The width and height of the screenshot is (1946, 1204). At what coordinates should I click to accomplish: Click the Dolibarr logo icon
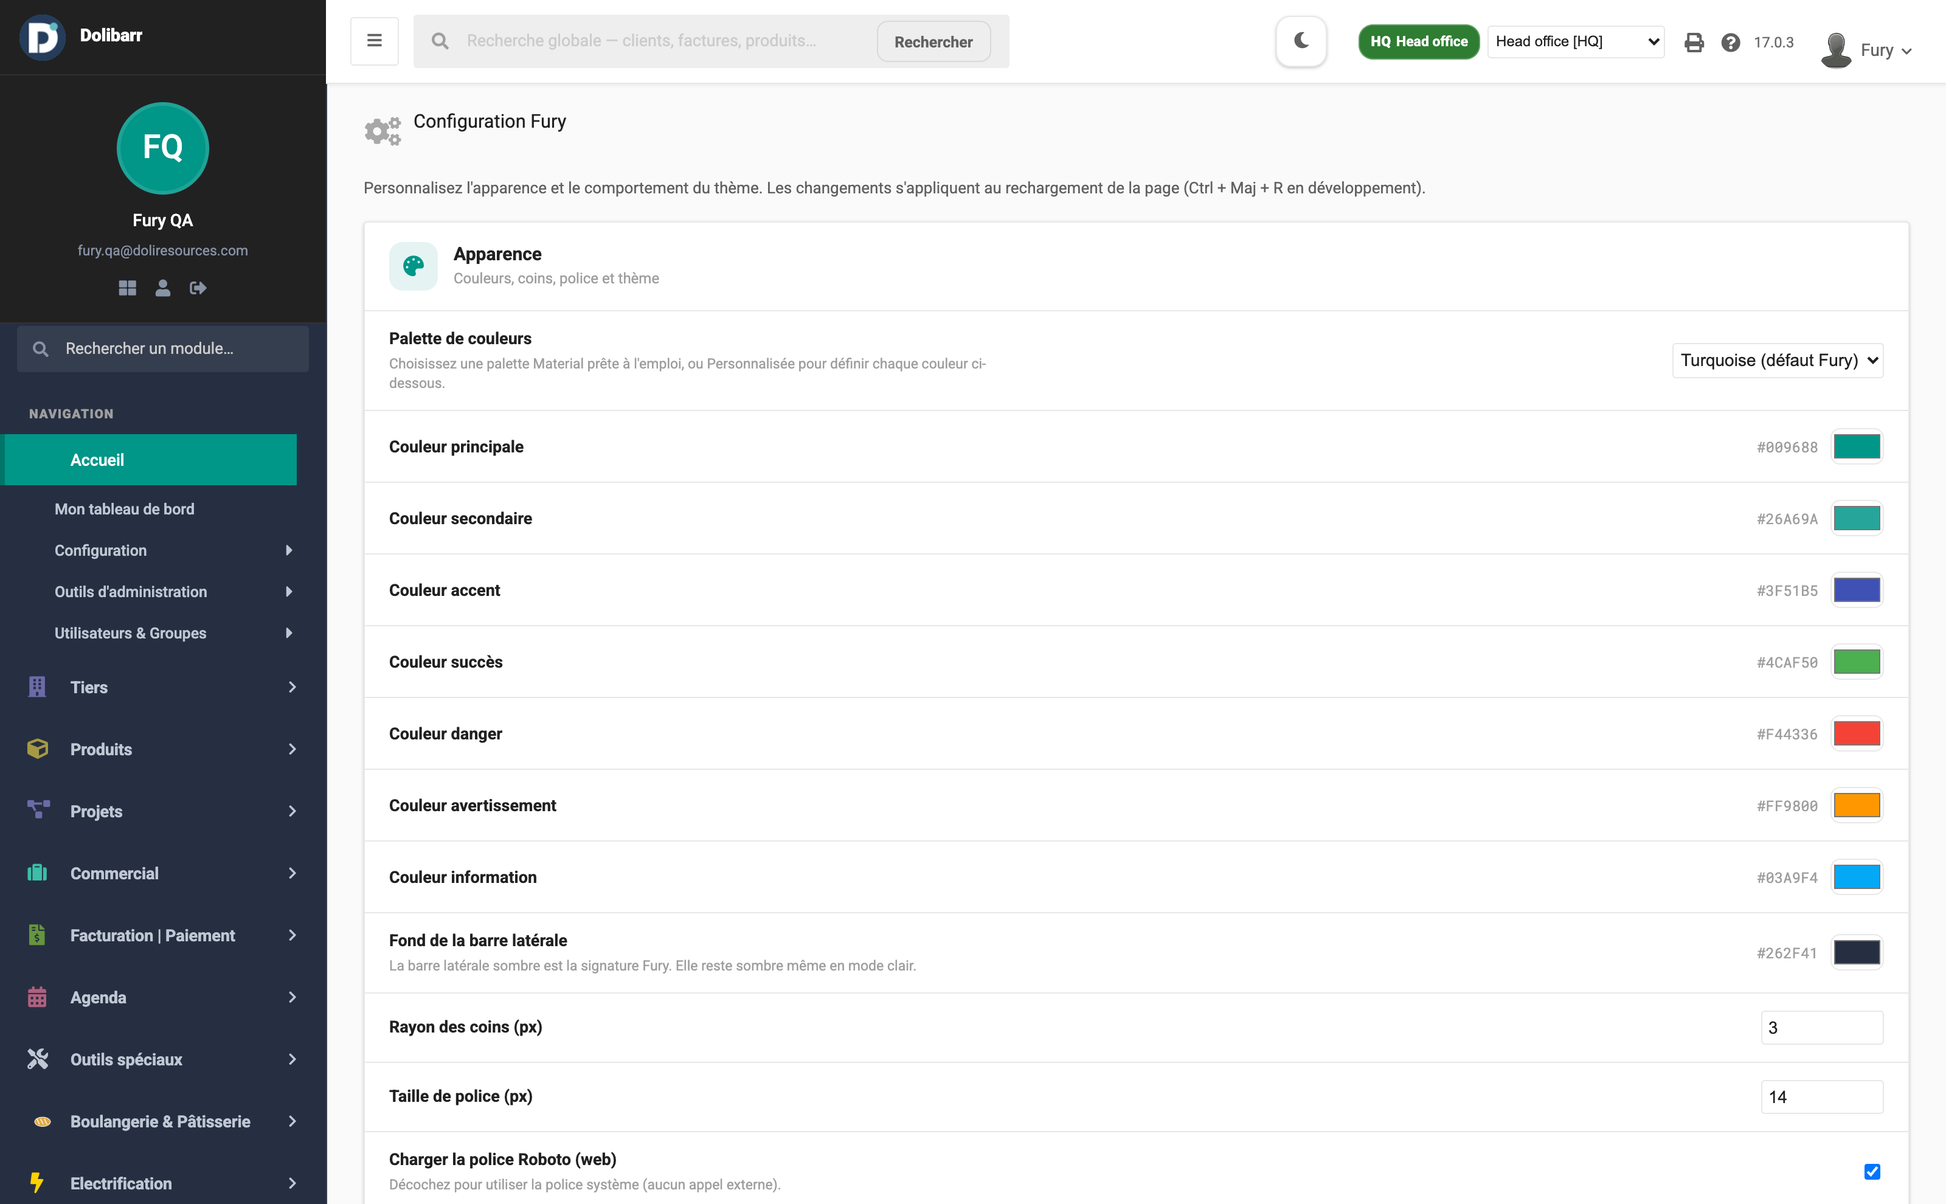[42, 37]
